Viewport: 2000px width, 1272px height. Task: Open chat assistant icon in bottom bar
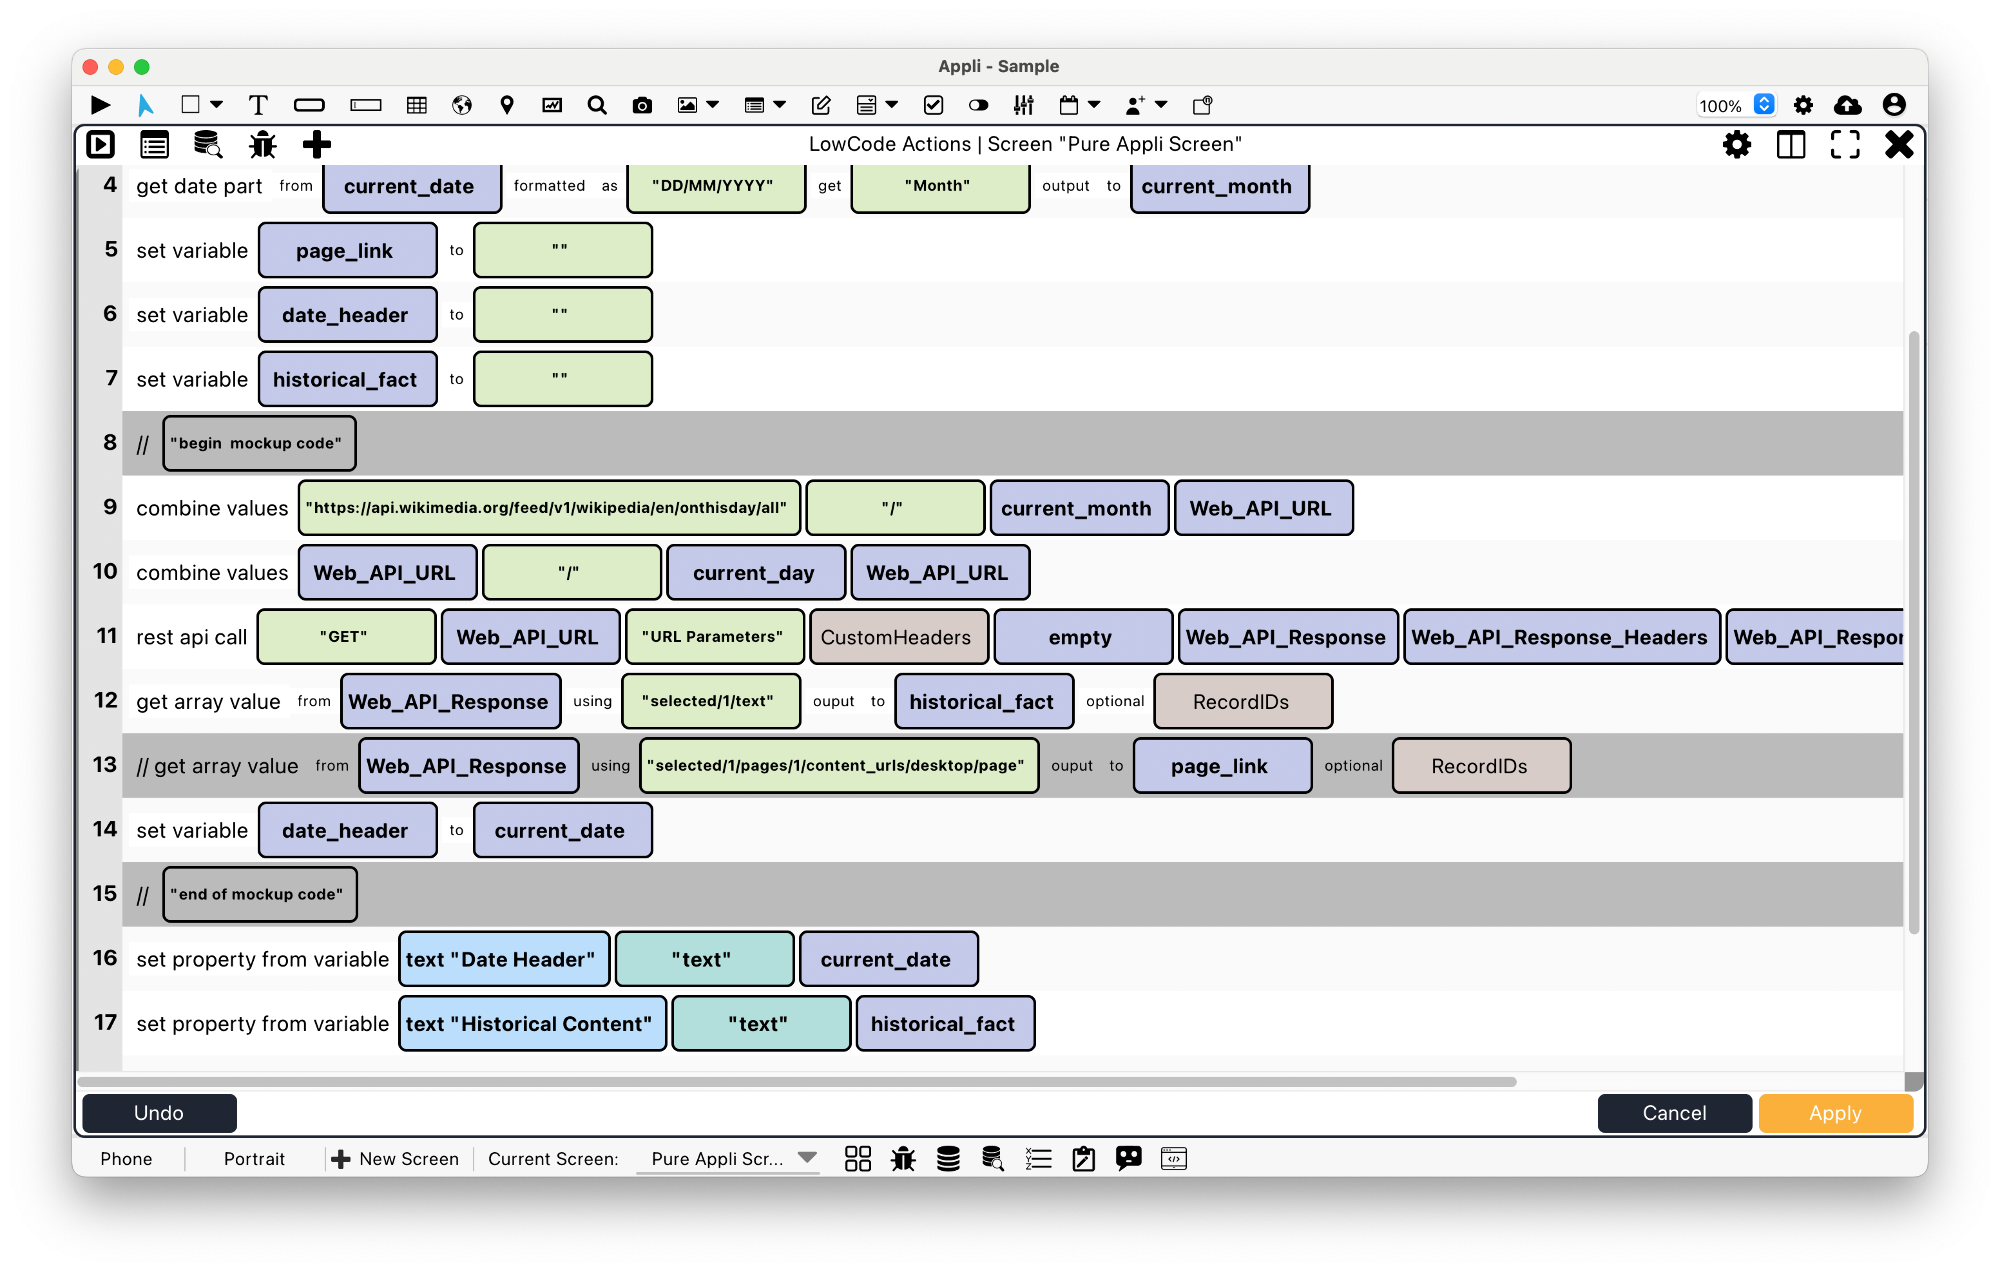click(1129, 1159)
